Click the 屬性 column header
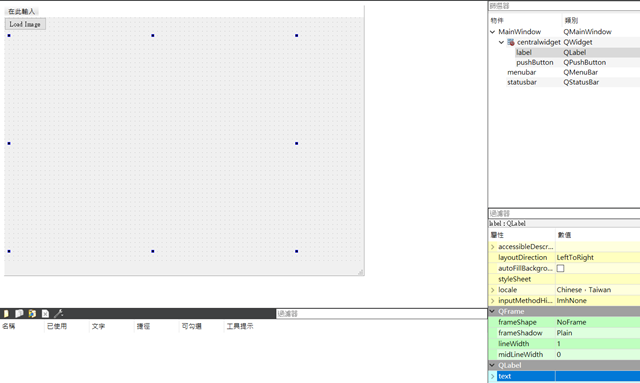Image resolution: width=640 pixels, height=383 pixels. click(497, 235)
